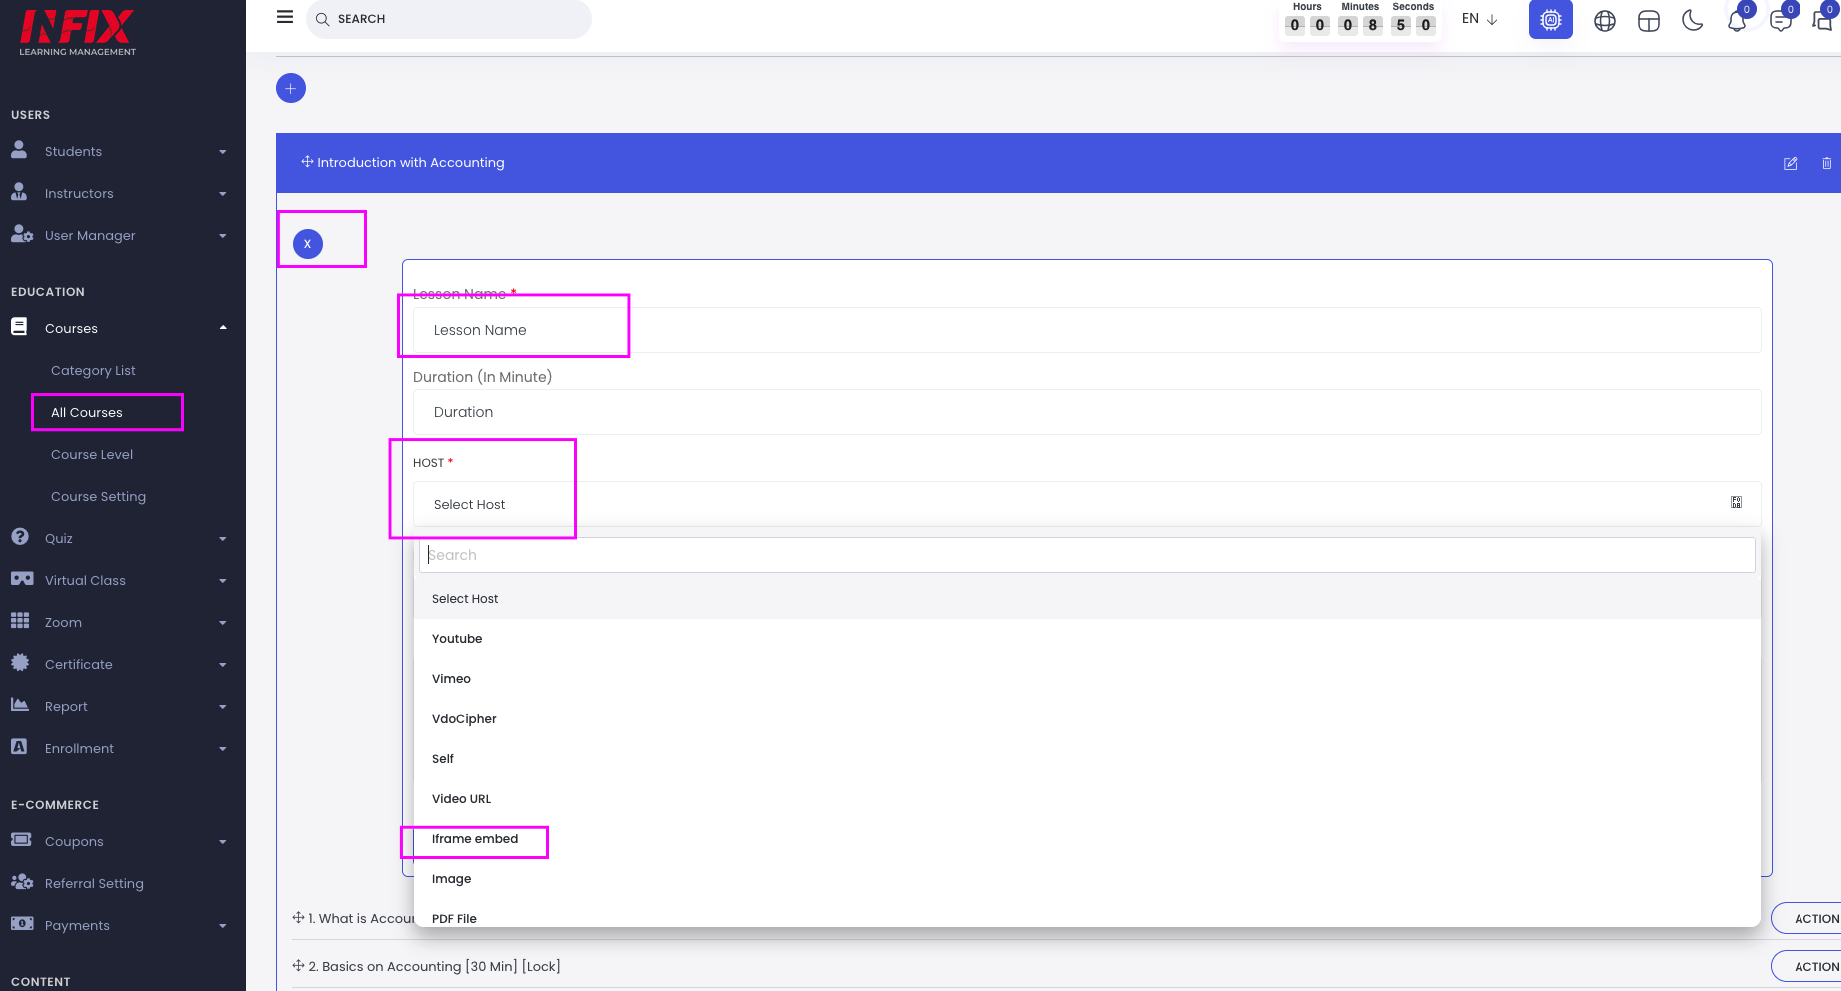Open the chat messages icon
This screenshot has height=991, width=1841.
pos(1781,21)
